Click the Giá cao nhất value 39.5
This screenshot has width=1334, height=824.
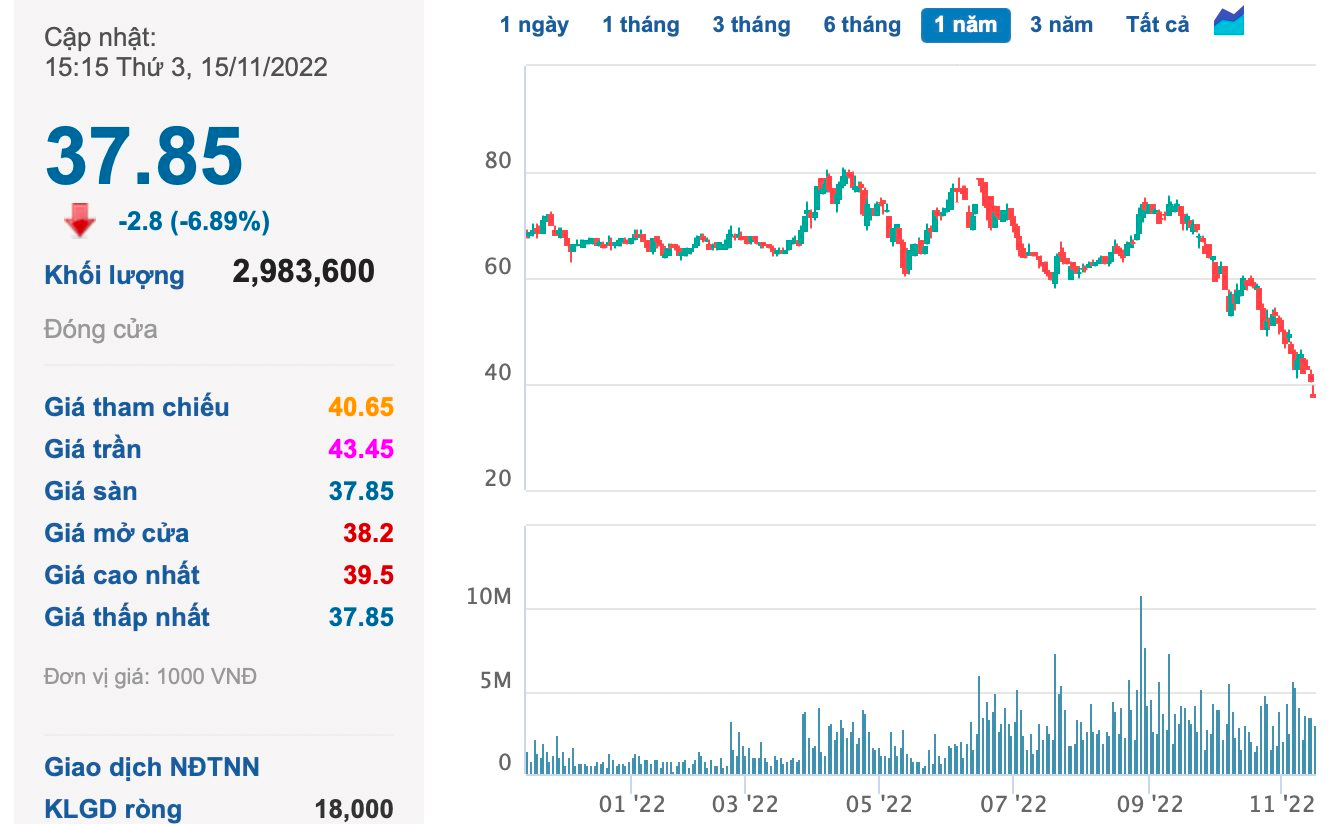coord(368,575)
